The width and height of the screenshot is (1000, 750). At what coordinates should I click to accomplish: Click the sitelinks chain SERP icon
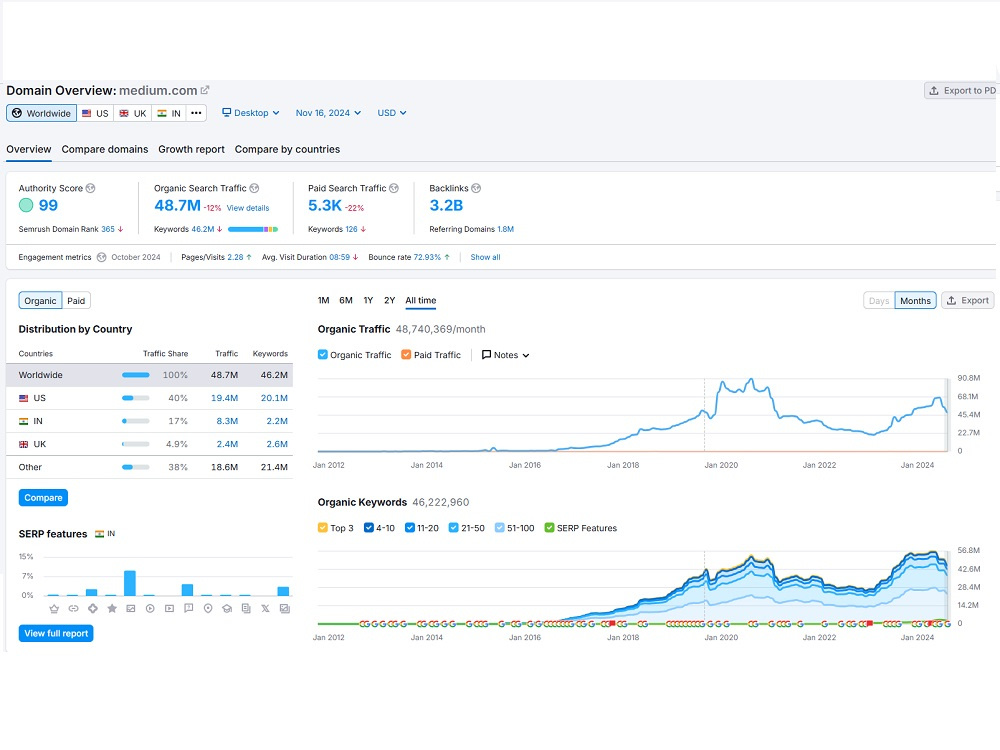click(73, 608)
